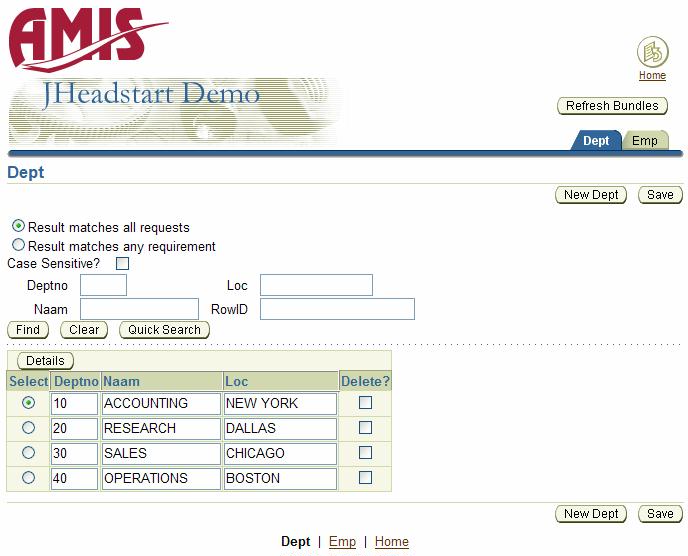Check Delete for the ACCOUNTING row
The height and width of the screenshot is (556, 688).
point(366,402)
